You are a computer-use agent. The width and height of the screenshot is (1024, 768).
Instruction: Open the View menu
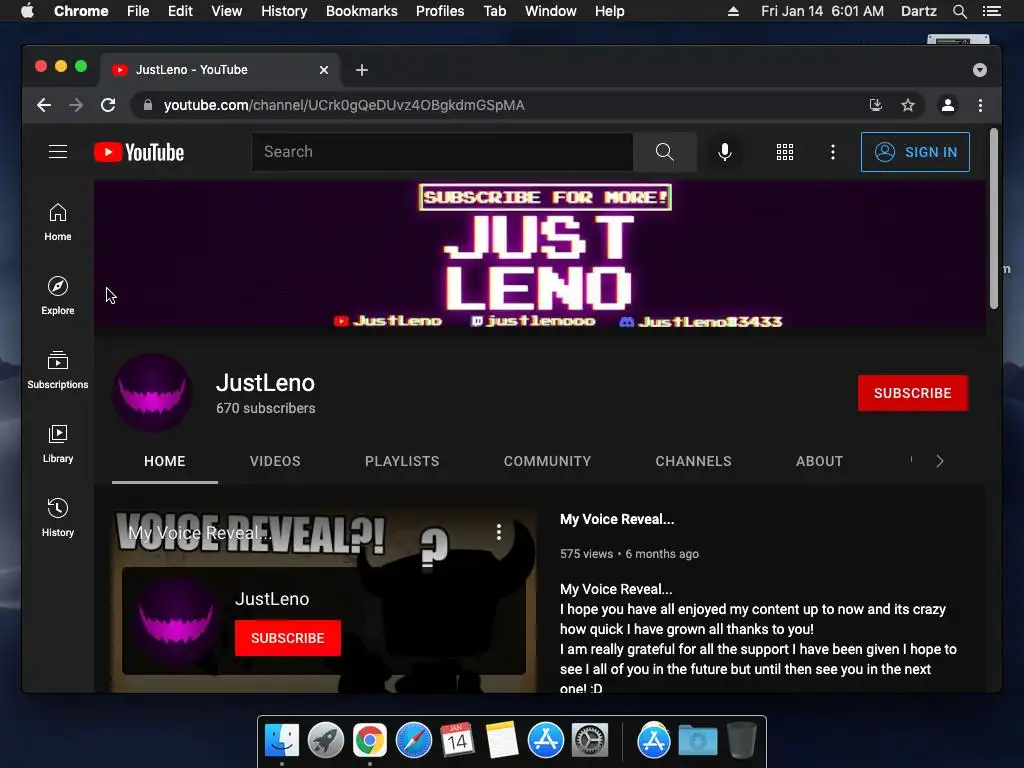click(227, 11)
